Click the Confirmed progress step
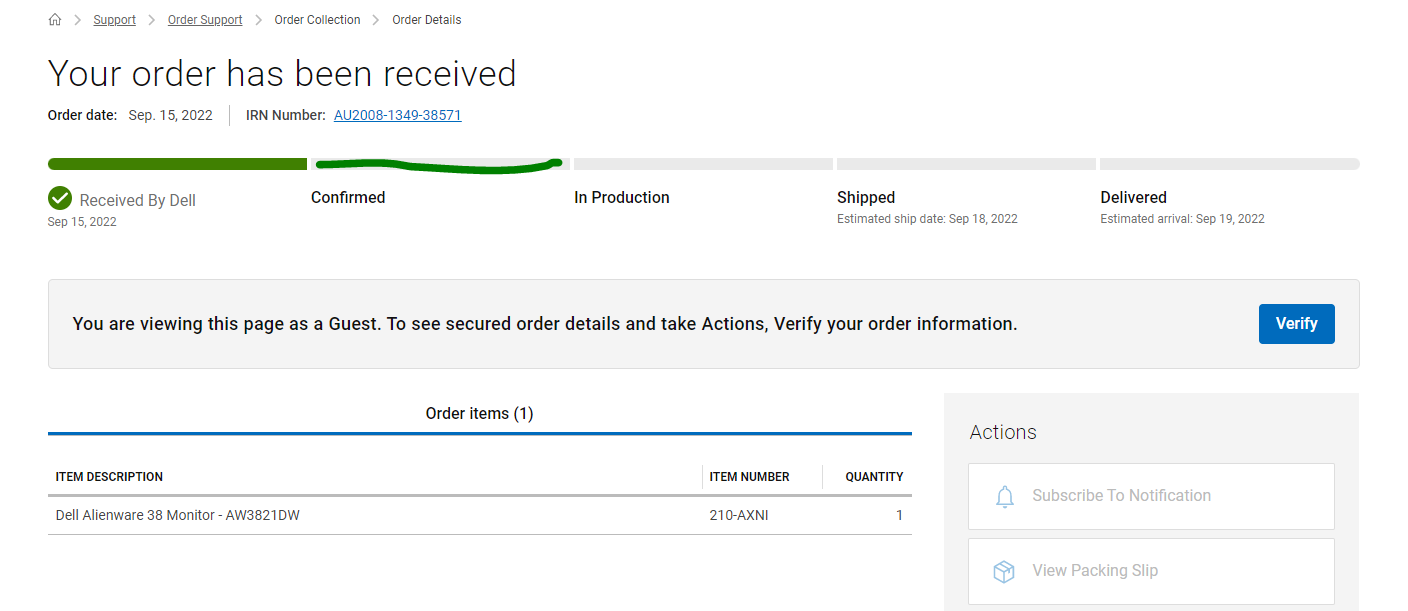The height and width of the screenshot is (611, 1408). pos(348,198)
